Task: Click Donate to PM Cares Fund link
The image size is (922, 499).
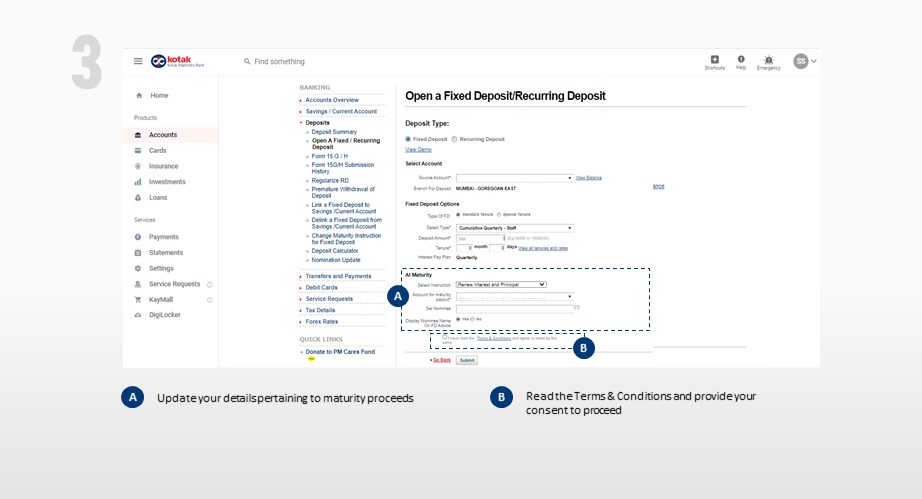Action: 340,352
